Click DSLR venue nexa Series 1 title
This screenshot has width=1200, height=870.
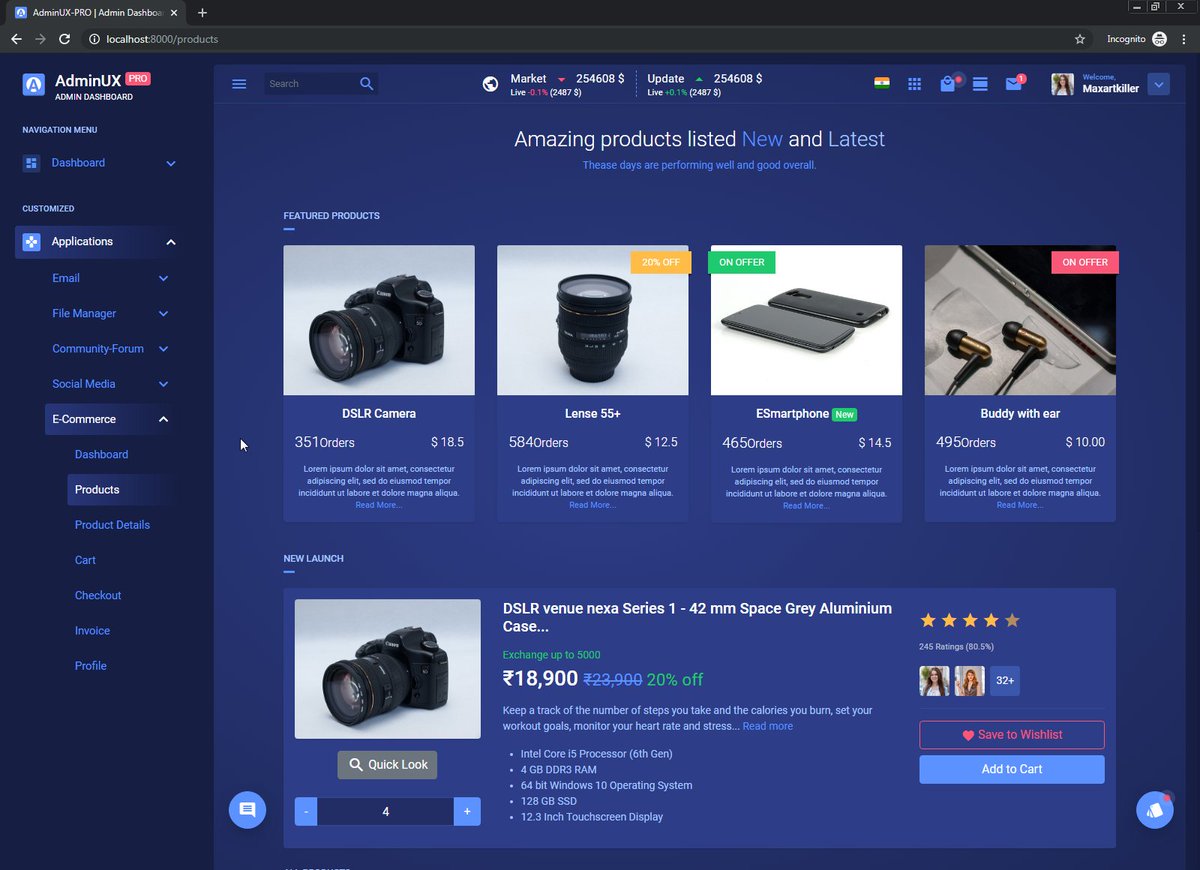pyautogui.click(x=697, y=617)
